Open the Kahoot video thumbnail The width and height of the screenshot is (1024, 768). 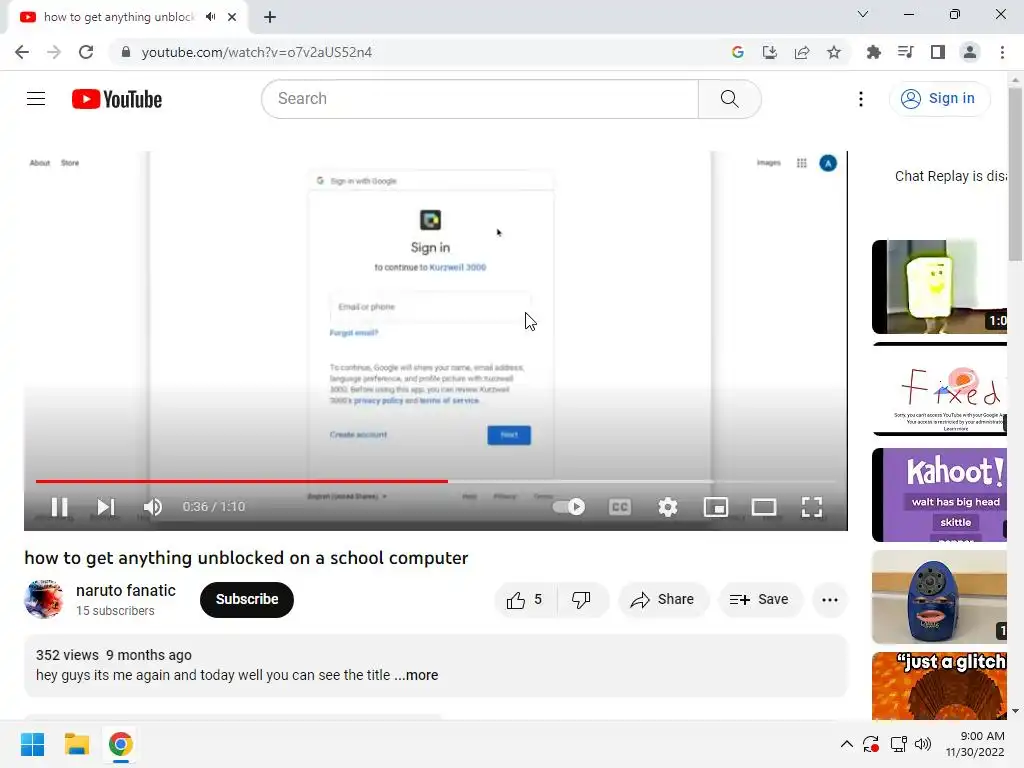[939, 494]
